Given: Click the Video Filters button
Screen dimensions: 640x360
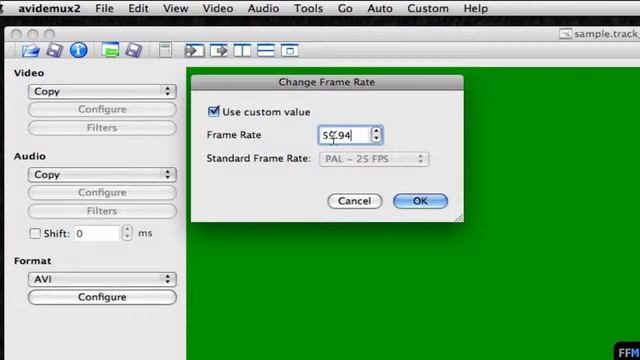Looking at the screenshot, I should coord(102,128).
